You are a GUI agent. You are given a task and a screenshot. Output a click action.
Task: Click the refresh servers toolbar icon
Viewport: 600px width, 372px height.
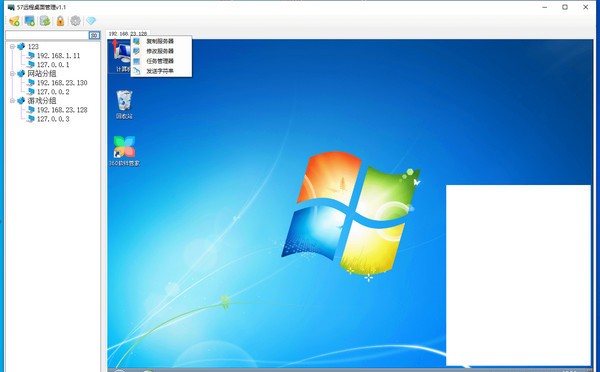pos(45,21)
